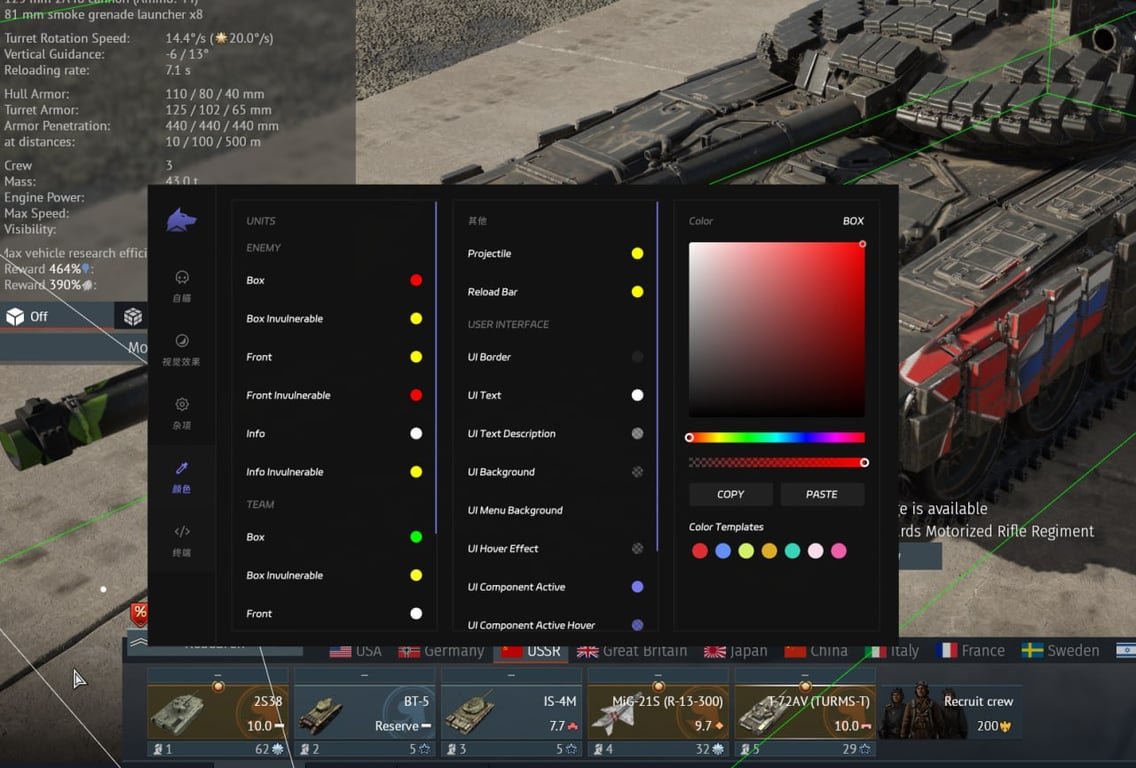Click the PASTE color button
1136x768 pixels.
point(822,494)
